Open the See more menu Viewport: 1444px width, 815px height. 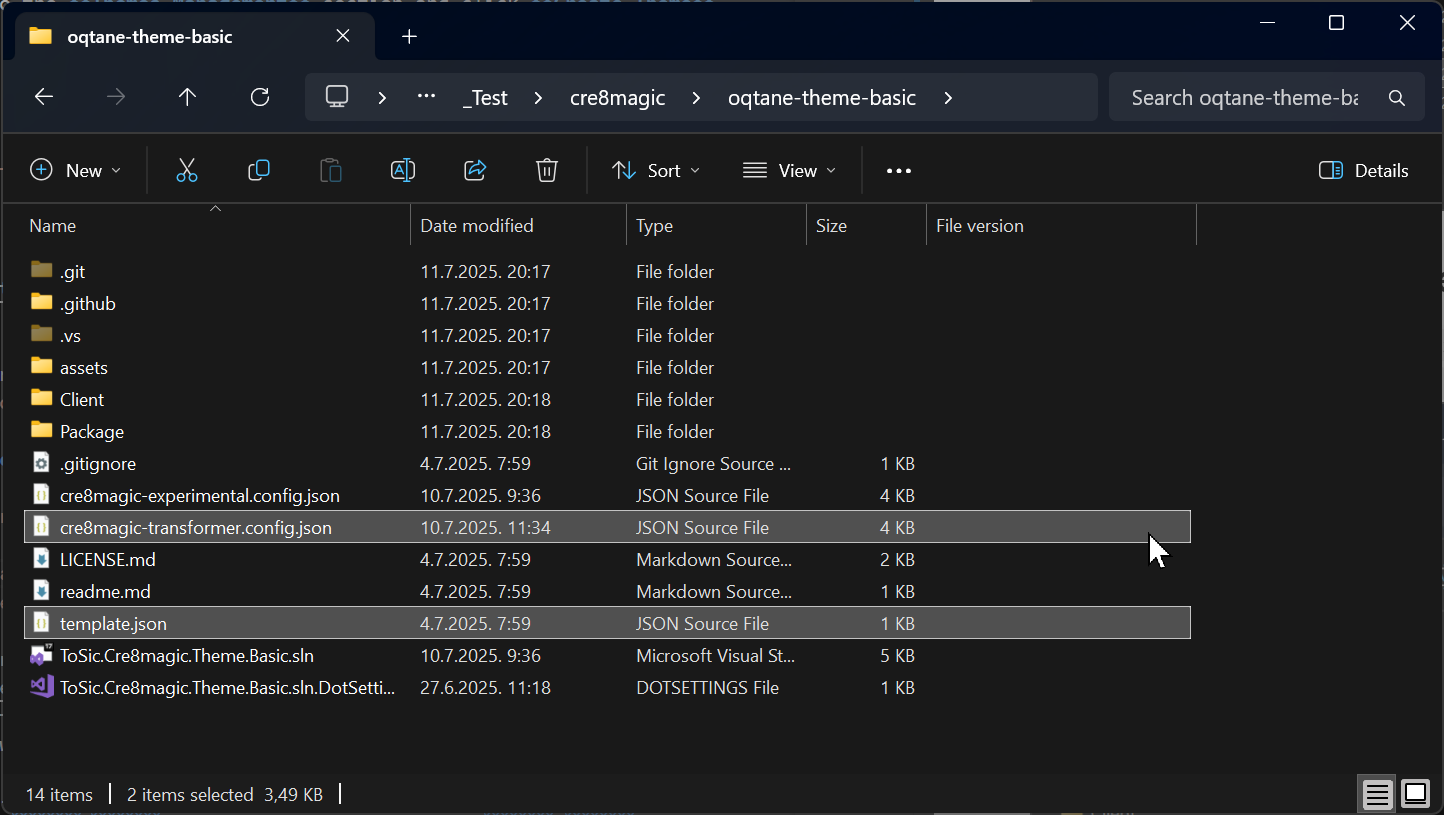click(898, 170)
